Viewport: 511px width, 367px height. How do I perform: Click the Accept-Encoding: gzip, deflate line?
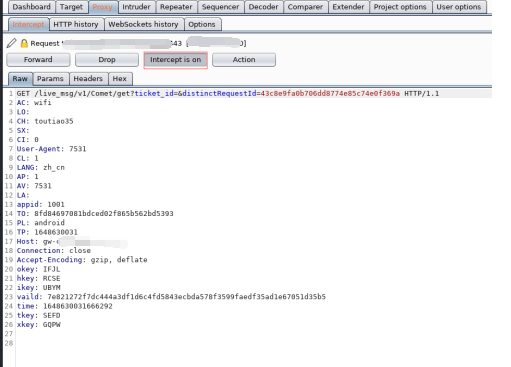[x=82, y=260]
